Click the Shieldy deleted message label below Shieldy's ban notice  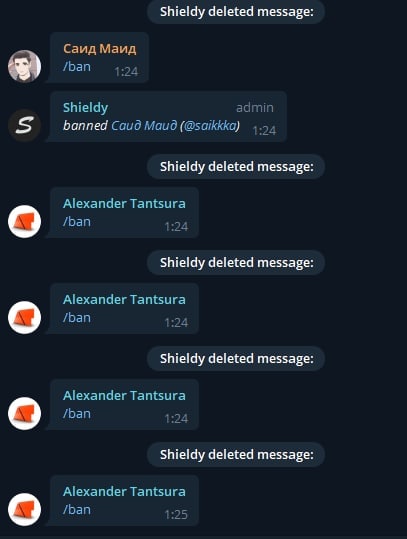(x=236, y=167)
